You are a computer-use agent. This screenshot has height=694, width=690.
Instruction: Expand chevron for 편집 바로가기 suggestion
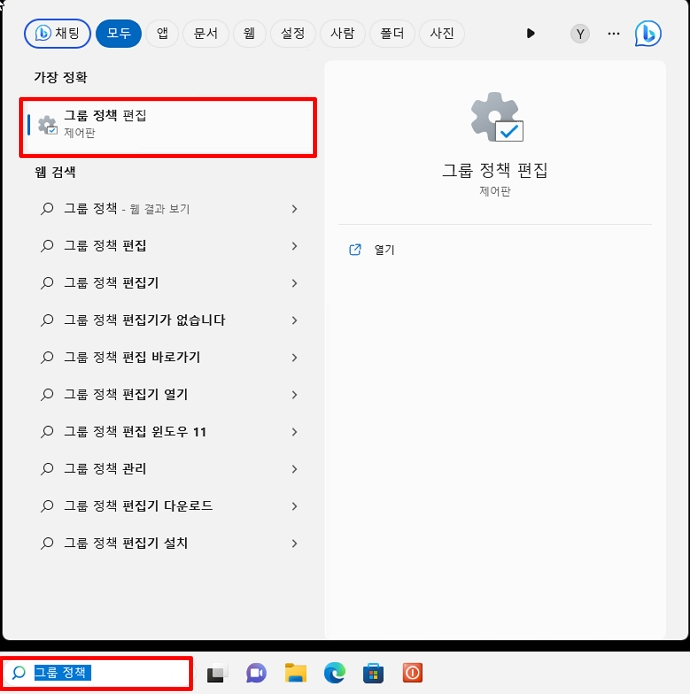coord(294,357)
